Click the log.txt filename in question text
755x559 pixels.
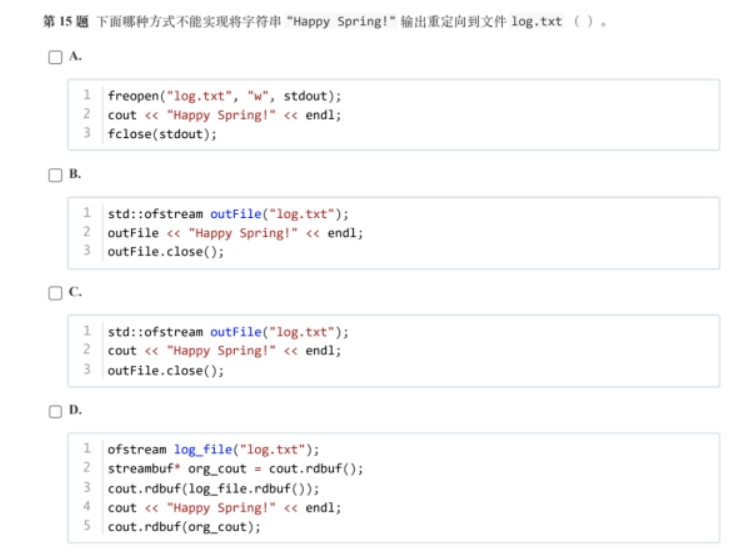[536, 21]
